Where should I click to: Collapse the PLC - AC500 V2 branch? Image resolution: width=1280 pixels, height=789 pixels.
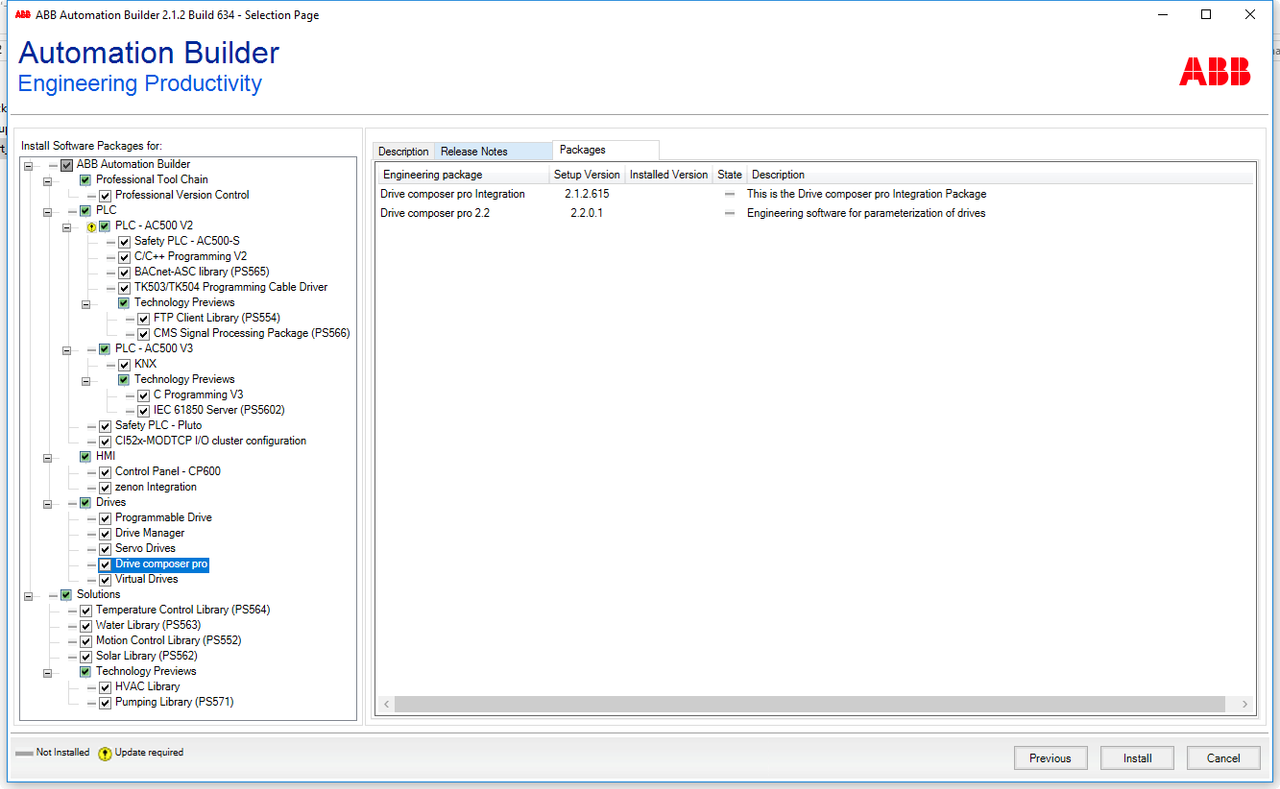coord(66,226)
